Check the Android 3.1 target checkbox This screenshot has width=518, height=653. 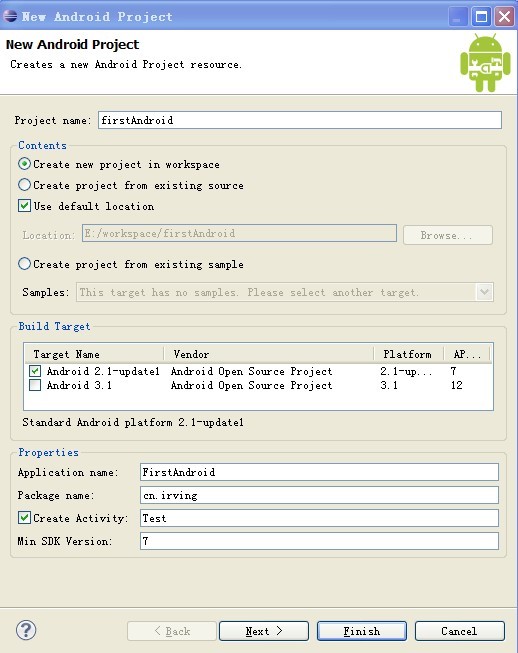35,385
